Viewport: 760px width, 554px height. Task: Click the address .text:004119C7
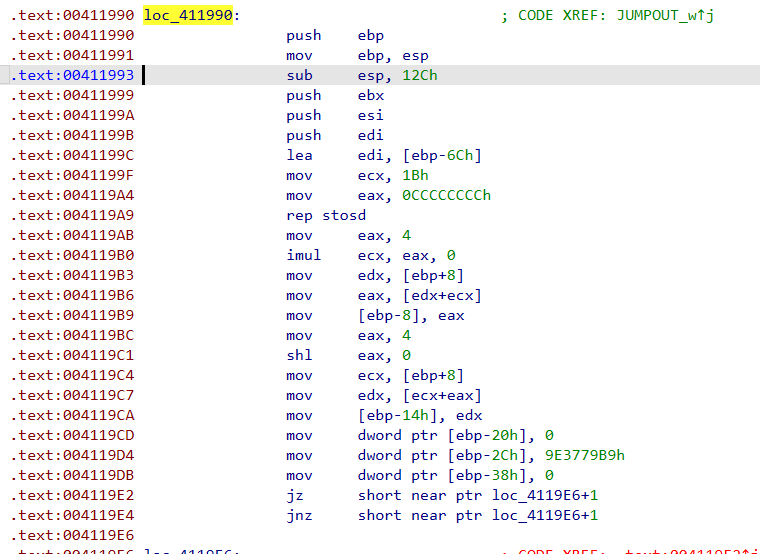72,395
